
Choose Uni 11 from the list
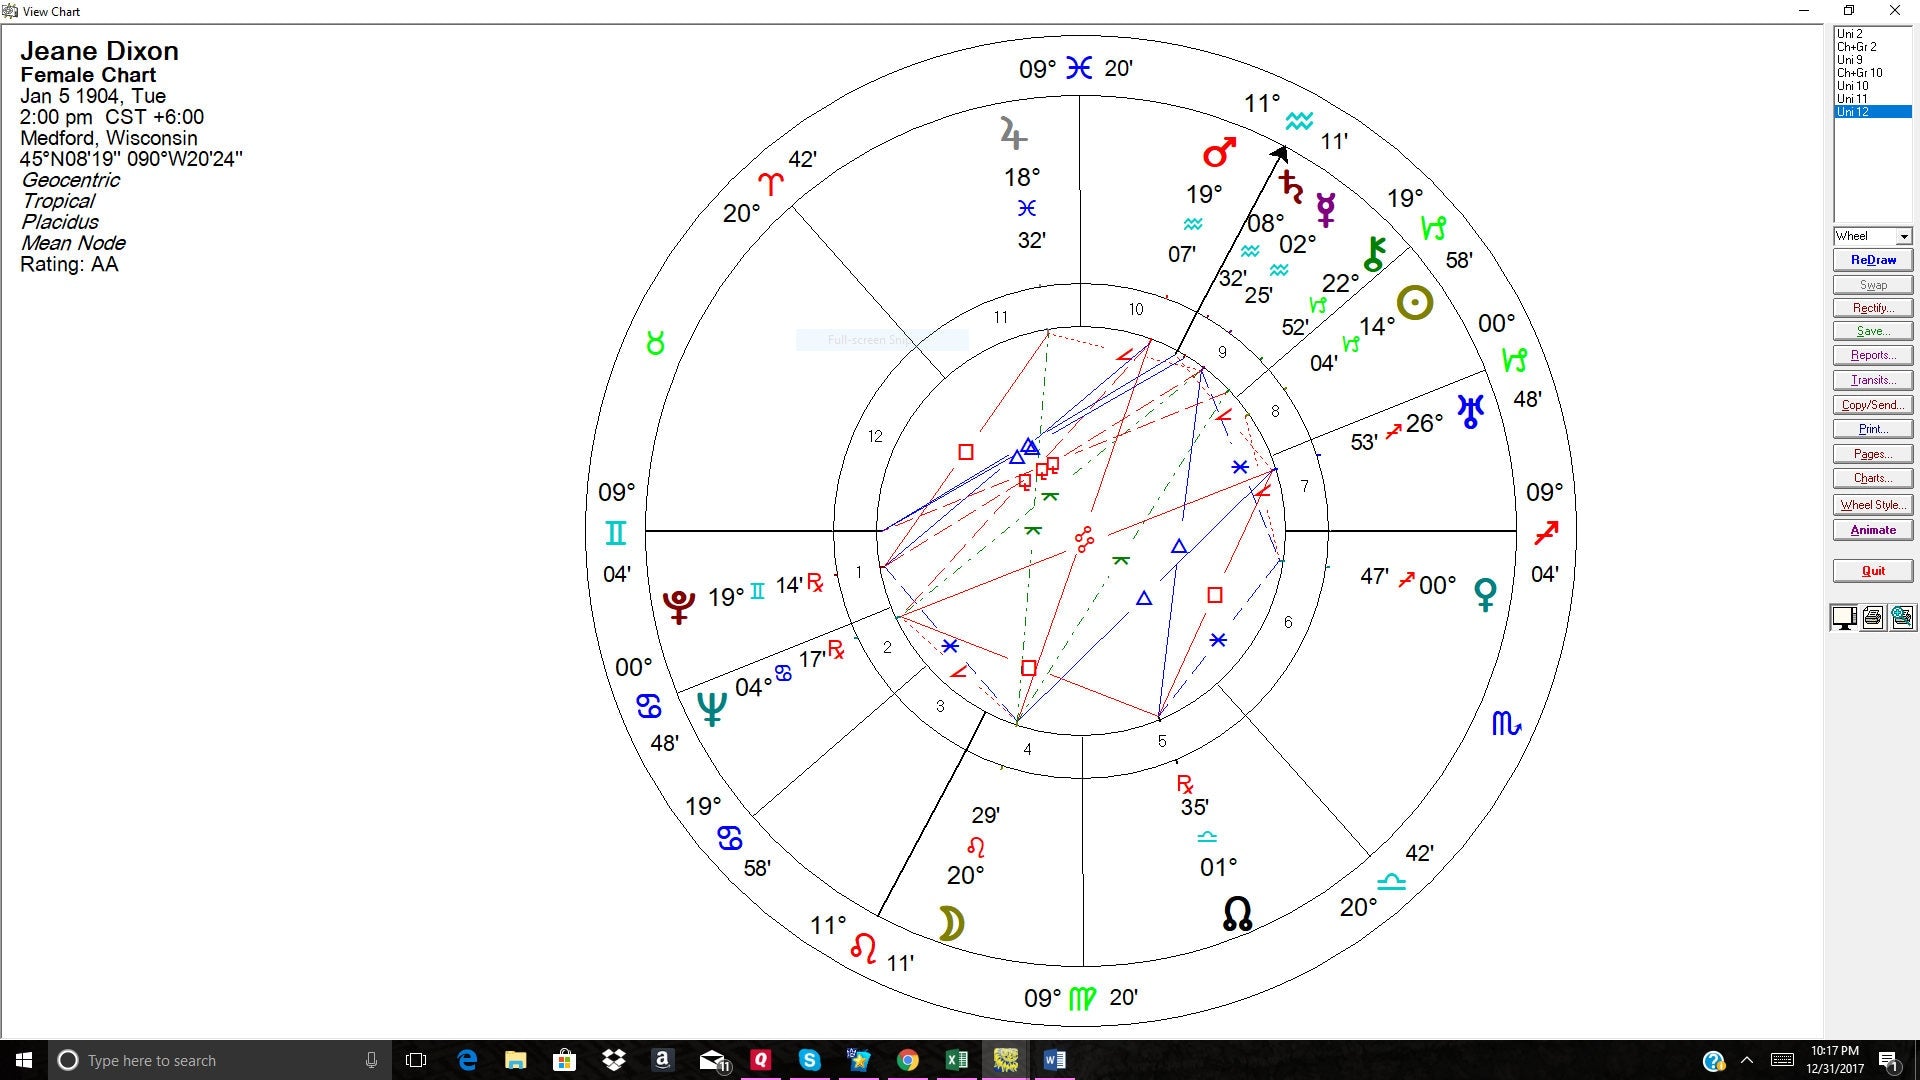coord(1852,99)
